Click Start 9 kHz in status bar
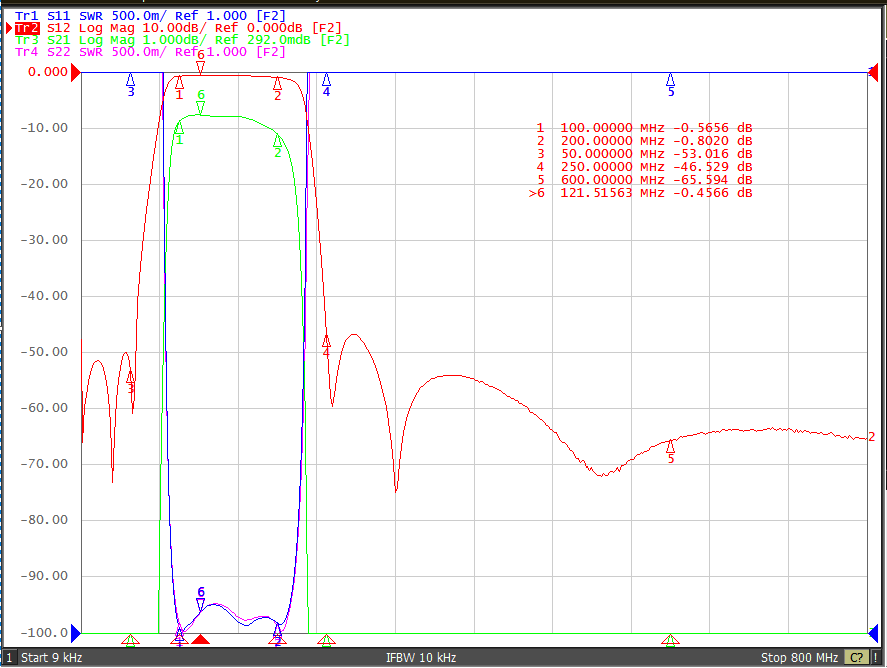 click(x=51, y=658)
